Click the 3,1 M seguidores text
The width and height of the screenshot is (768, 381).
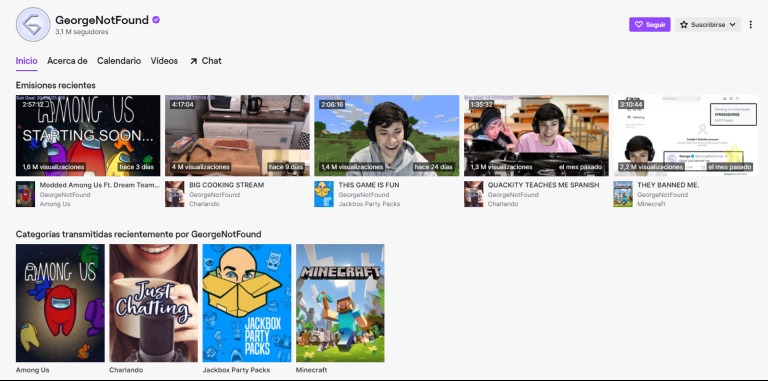pos(82,32)
